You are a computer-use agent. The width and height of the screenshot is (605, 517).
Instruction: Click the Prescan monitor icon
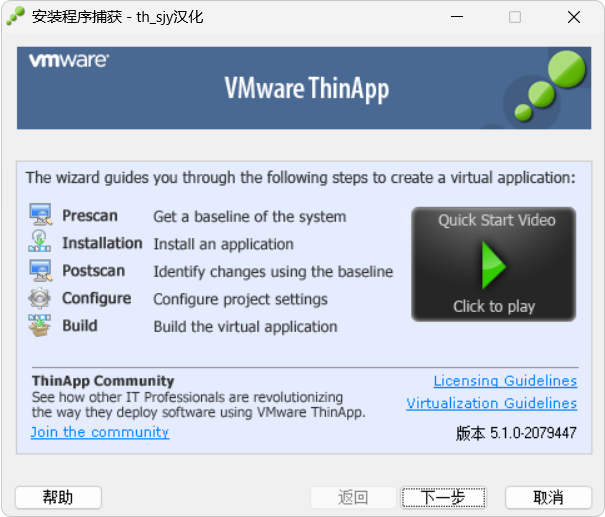41,215
